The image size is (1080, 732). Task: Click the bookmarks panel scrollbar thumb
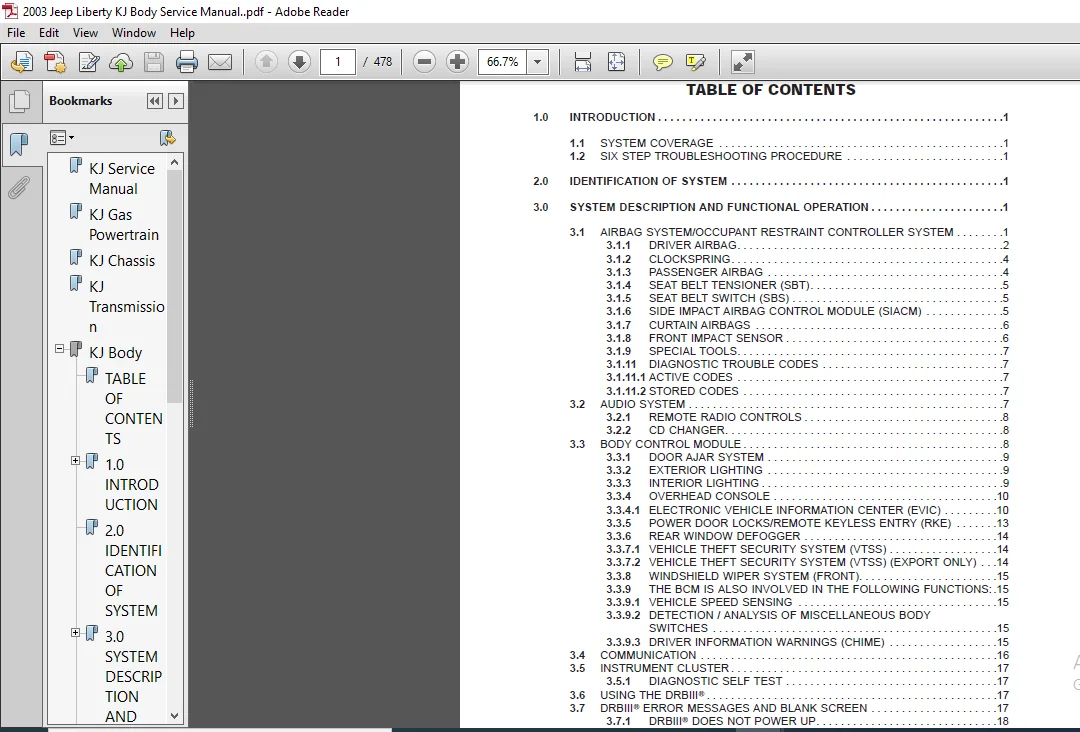coord(174,286)
